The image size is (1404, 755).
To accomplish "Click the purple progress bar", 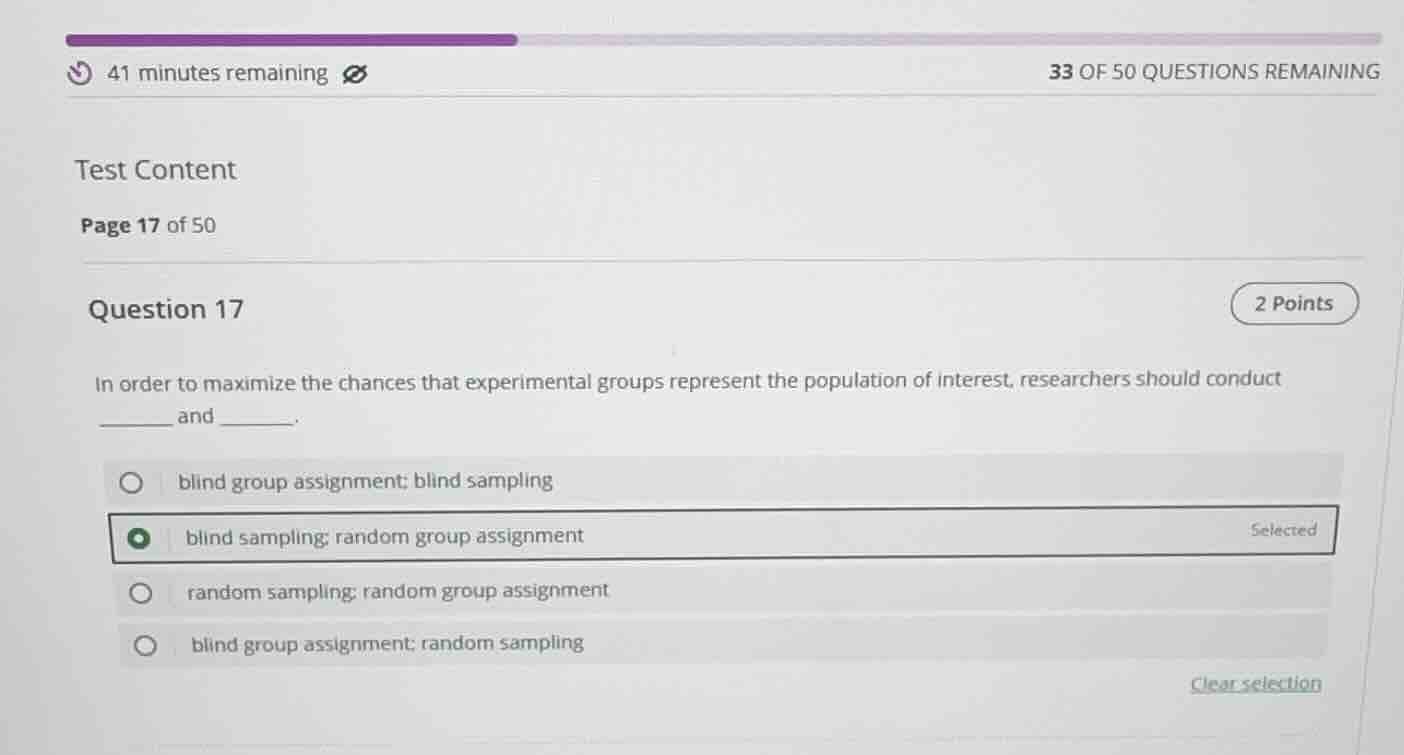I will 290,38.
